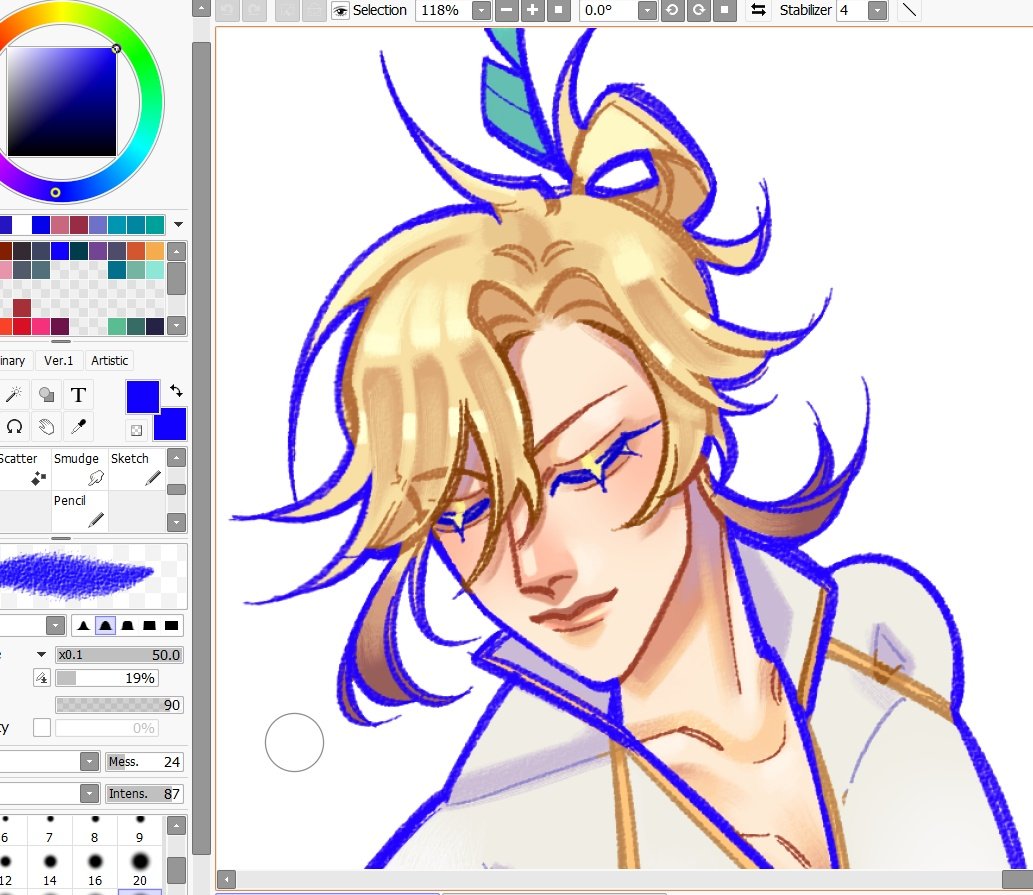The image size is (1033, 895).
Task: Pick brush size 7 preset
Action: pyautogui.click(x=49, y=830)
